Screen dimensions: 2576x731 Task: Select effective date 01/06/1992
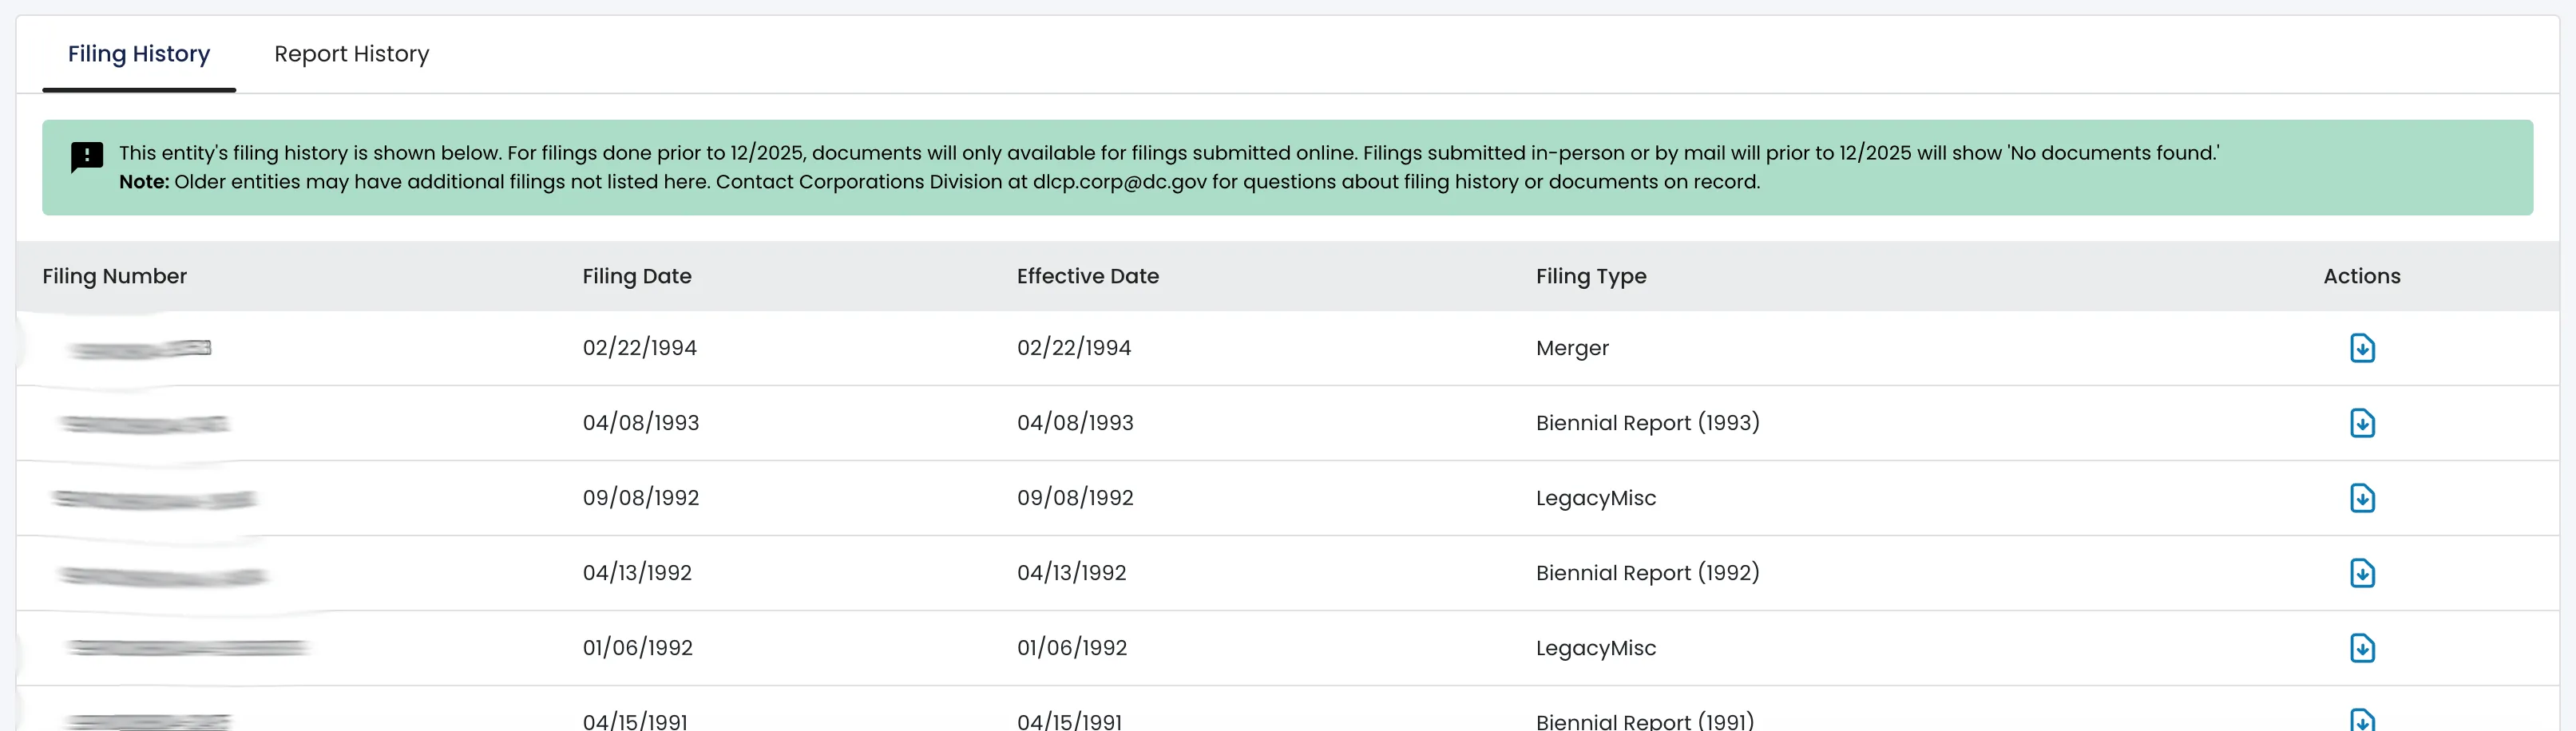point(1072,648)
